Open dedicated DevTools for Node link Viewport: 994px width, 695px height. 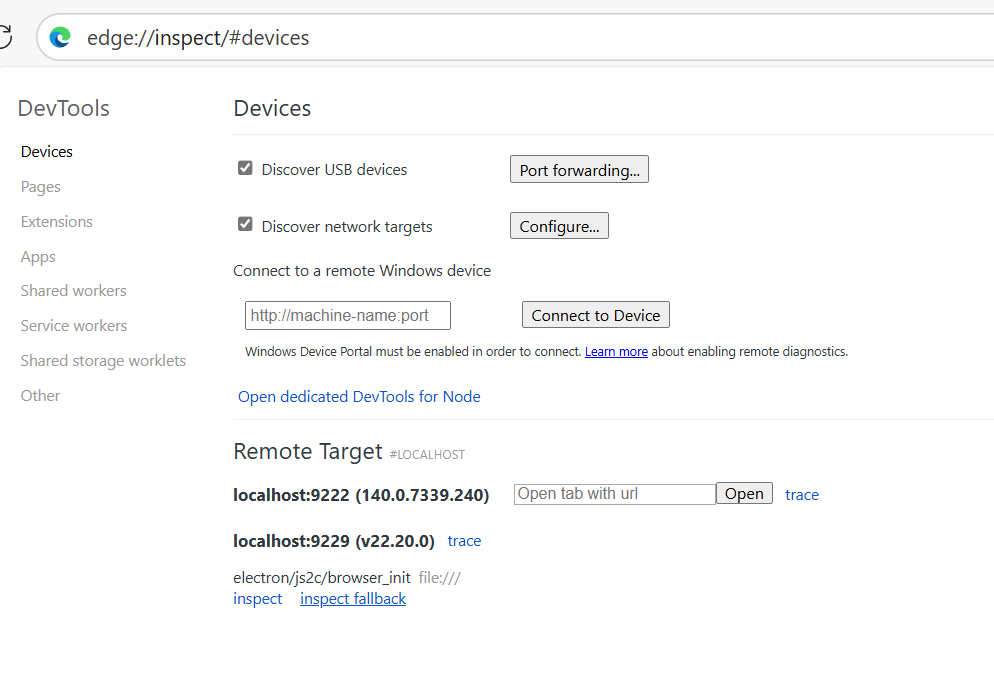point(359,396)
